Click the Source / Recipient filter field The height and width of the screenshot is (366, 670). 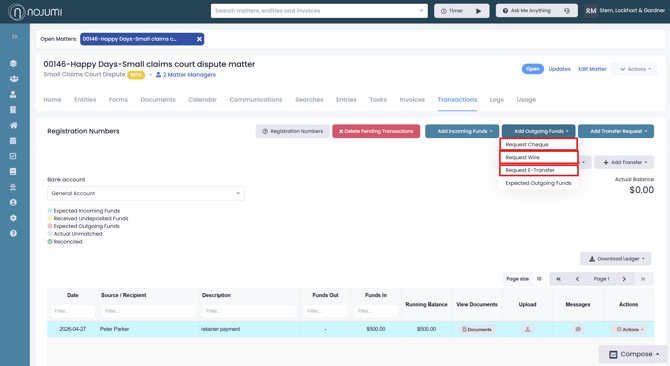pyautogui.click(x=148, y=311)
